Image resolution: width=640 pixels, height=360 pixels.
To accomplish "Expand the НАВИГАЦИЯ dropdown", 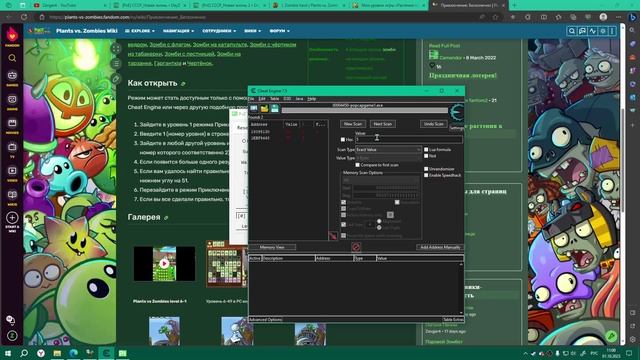I will [x=178, y=31].
